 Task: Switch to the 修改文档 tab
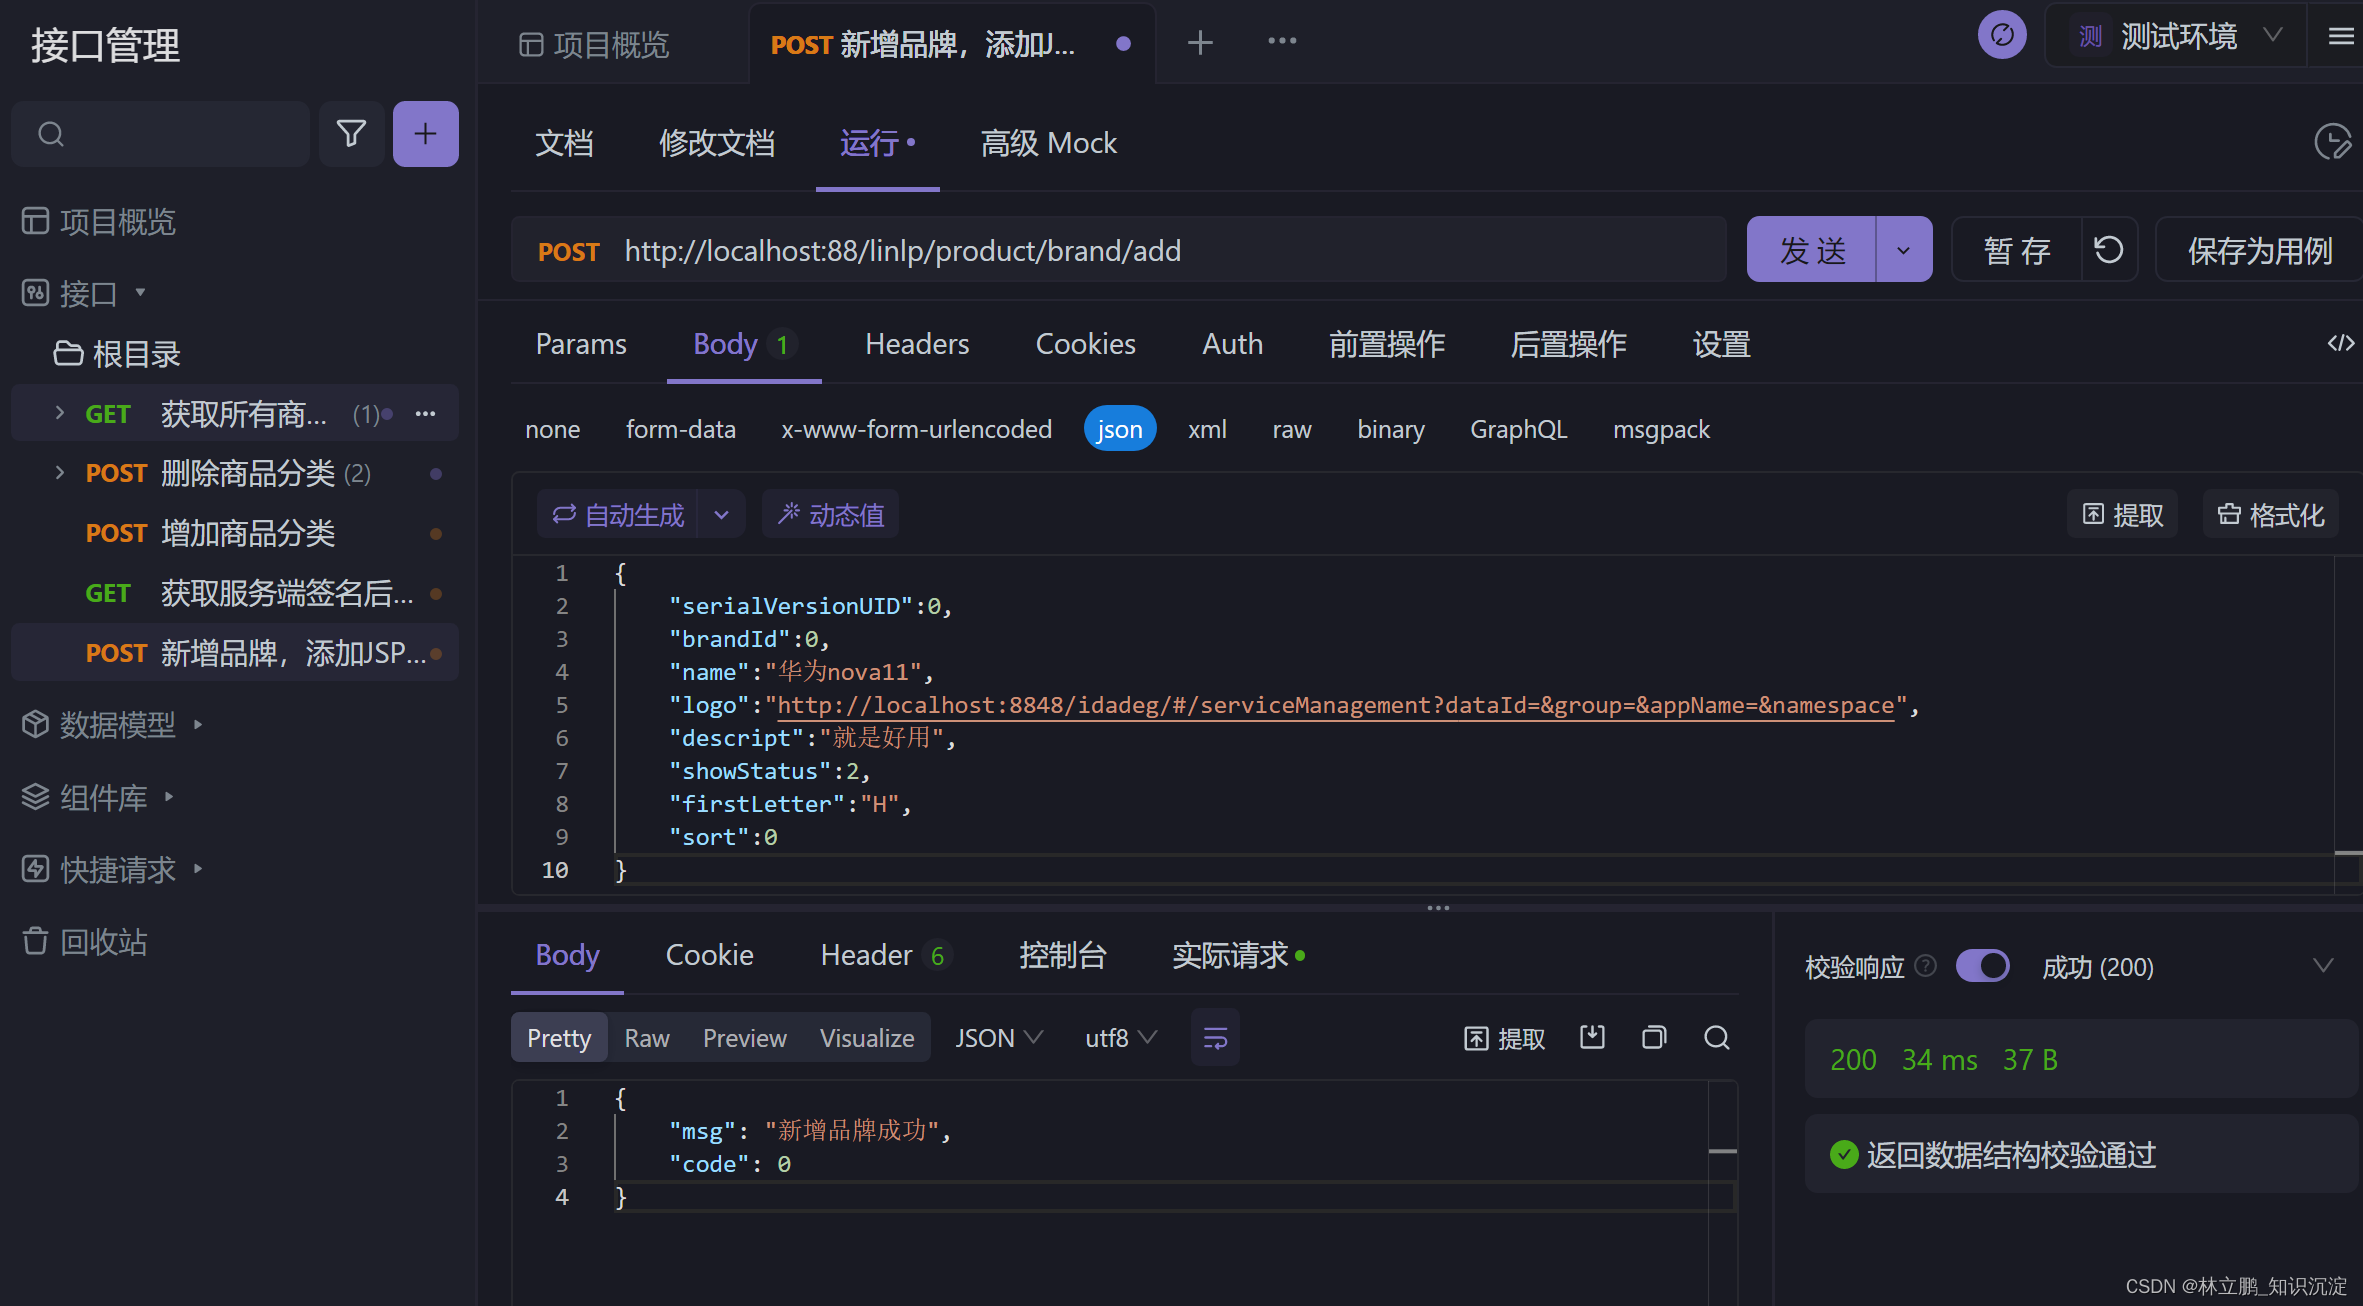716,143
